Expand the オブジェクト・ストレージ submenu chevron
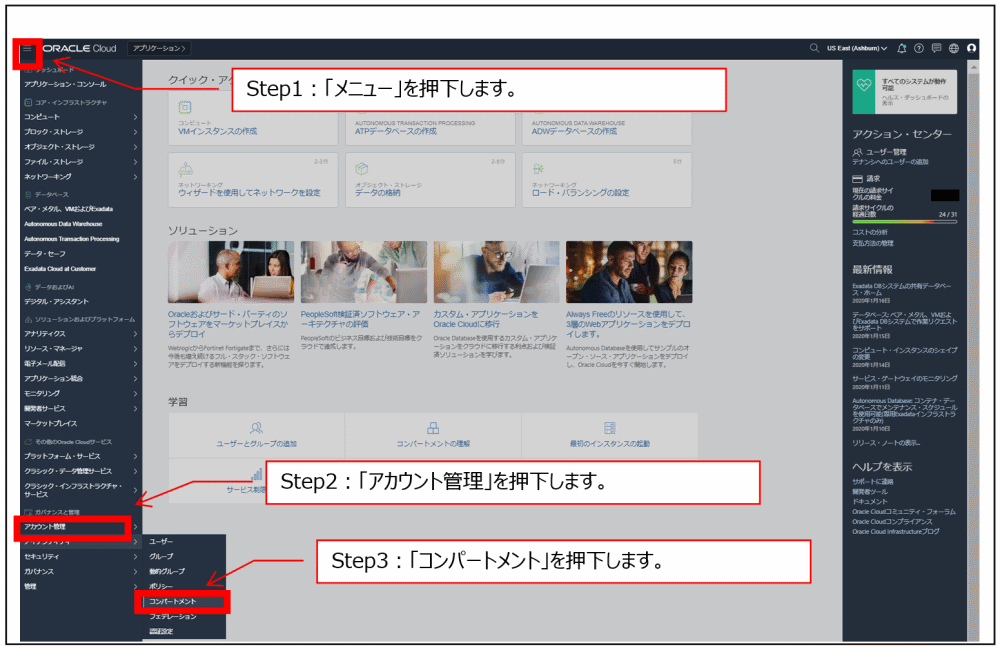 [135, 147]
